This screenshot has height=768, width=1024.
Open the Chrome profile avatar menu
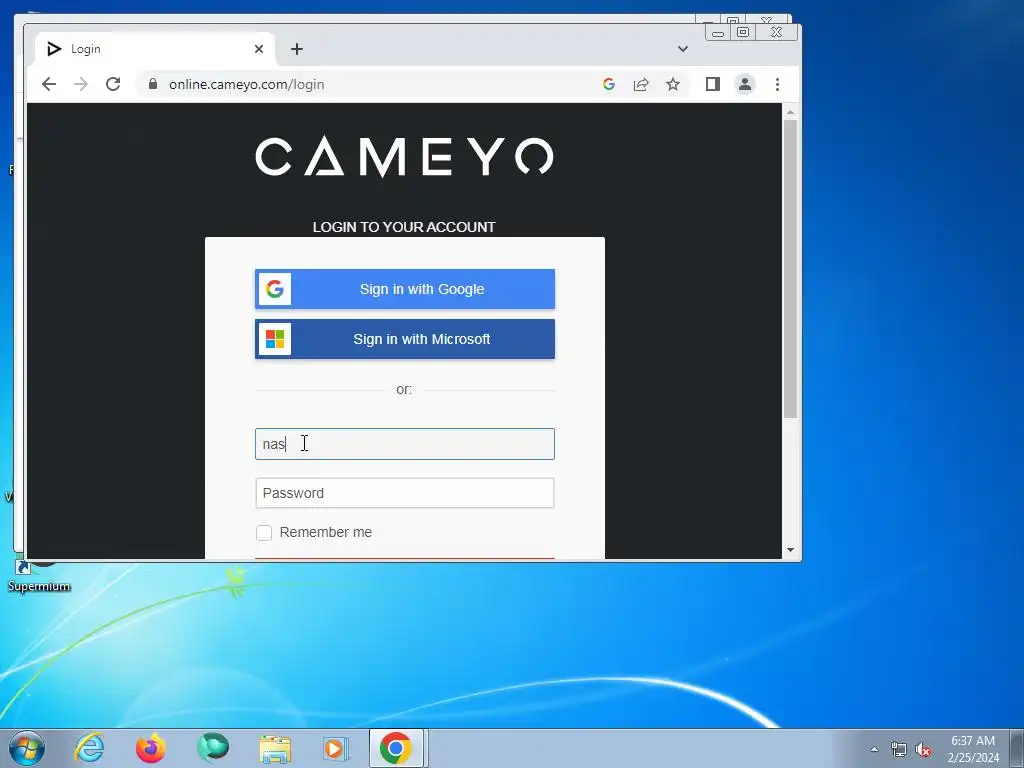coord(744,84)
